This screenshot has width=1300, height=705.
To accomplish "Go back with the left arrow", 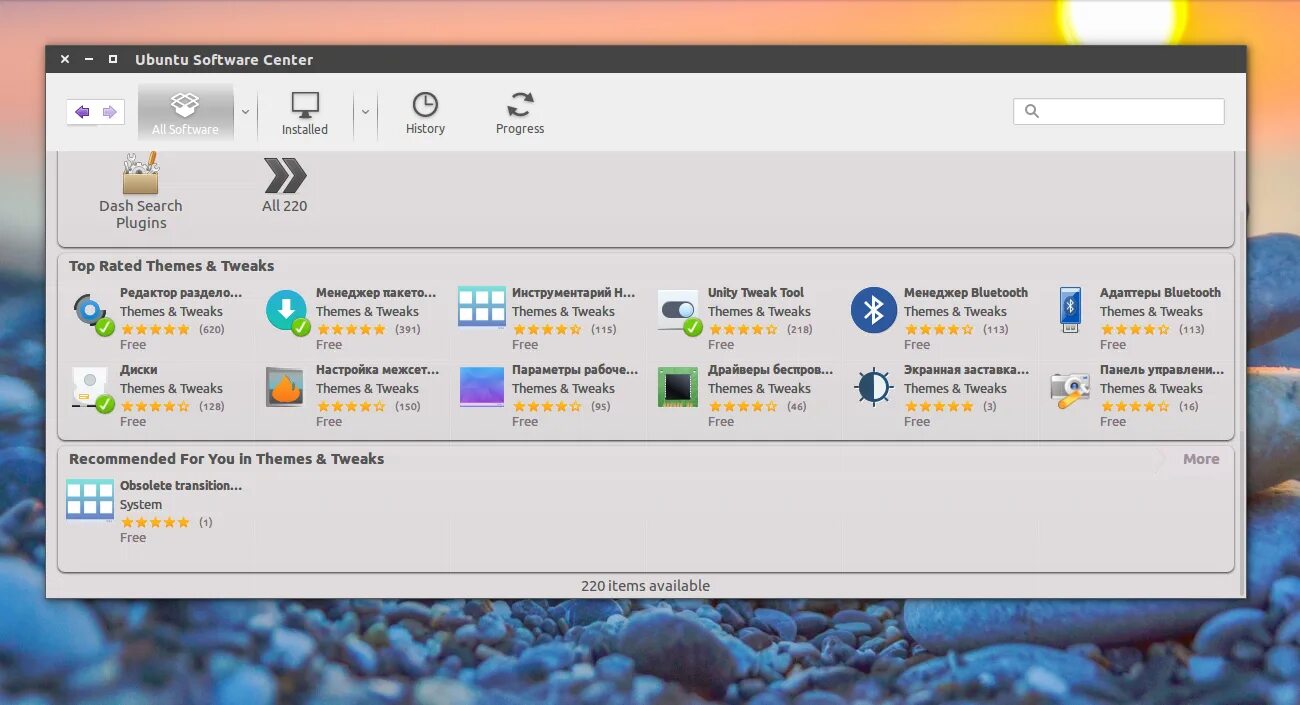I will tap(82, 112).
